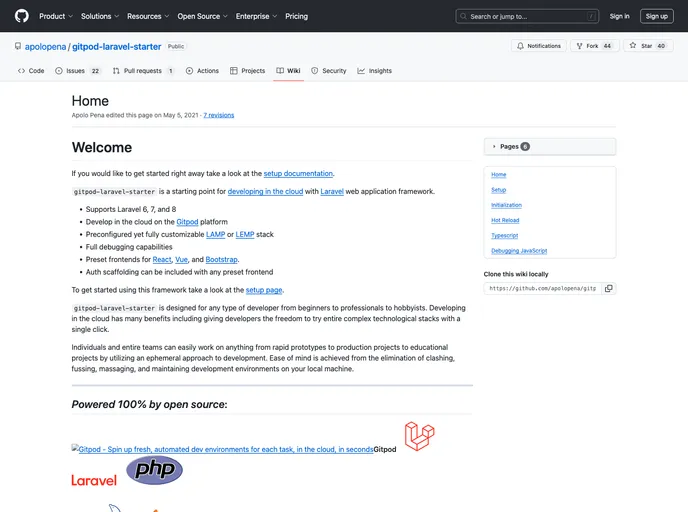
Task: Select the clone URL text field
Action: (543, 288)
